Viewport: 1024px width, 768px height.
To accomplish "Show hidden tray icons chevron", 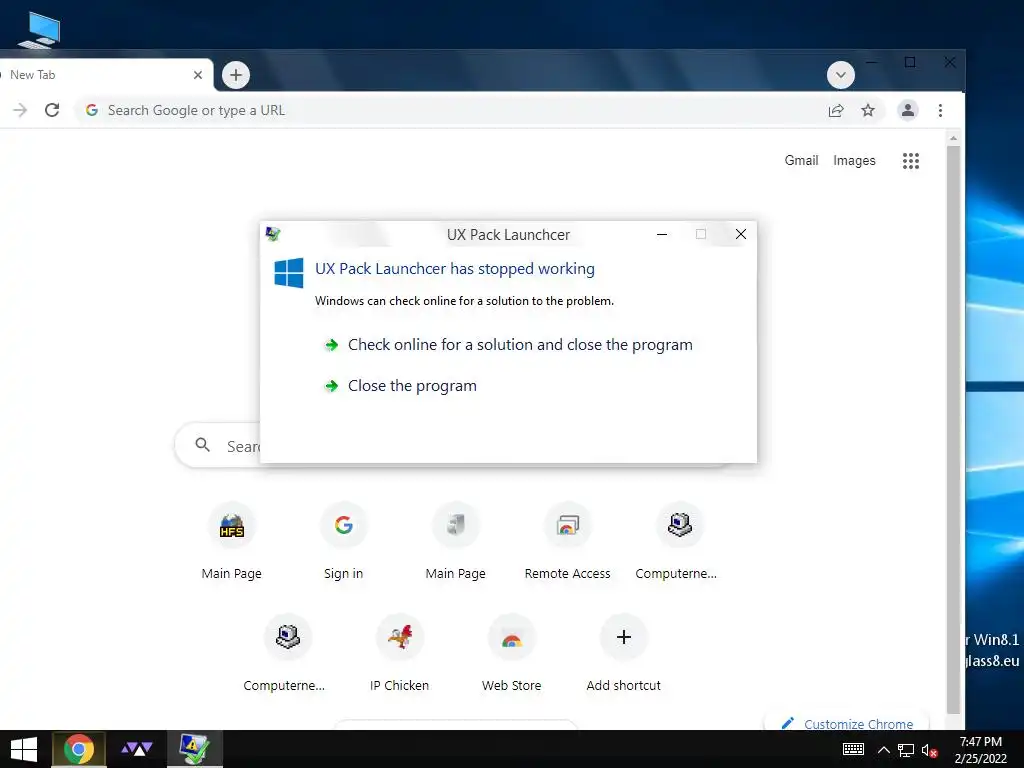I will (884, 750).
